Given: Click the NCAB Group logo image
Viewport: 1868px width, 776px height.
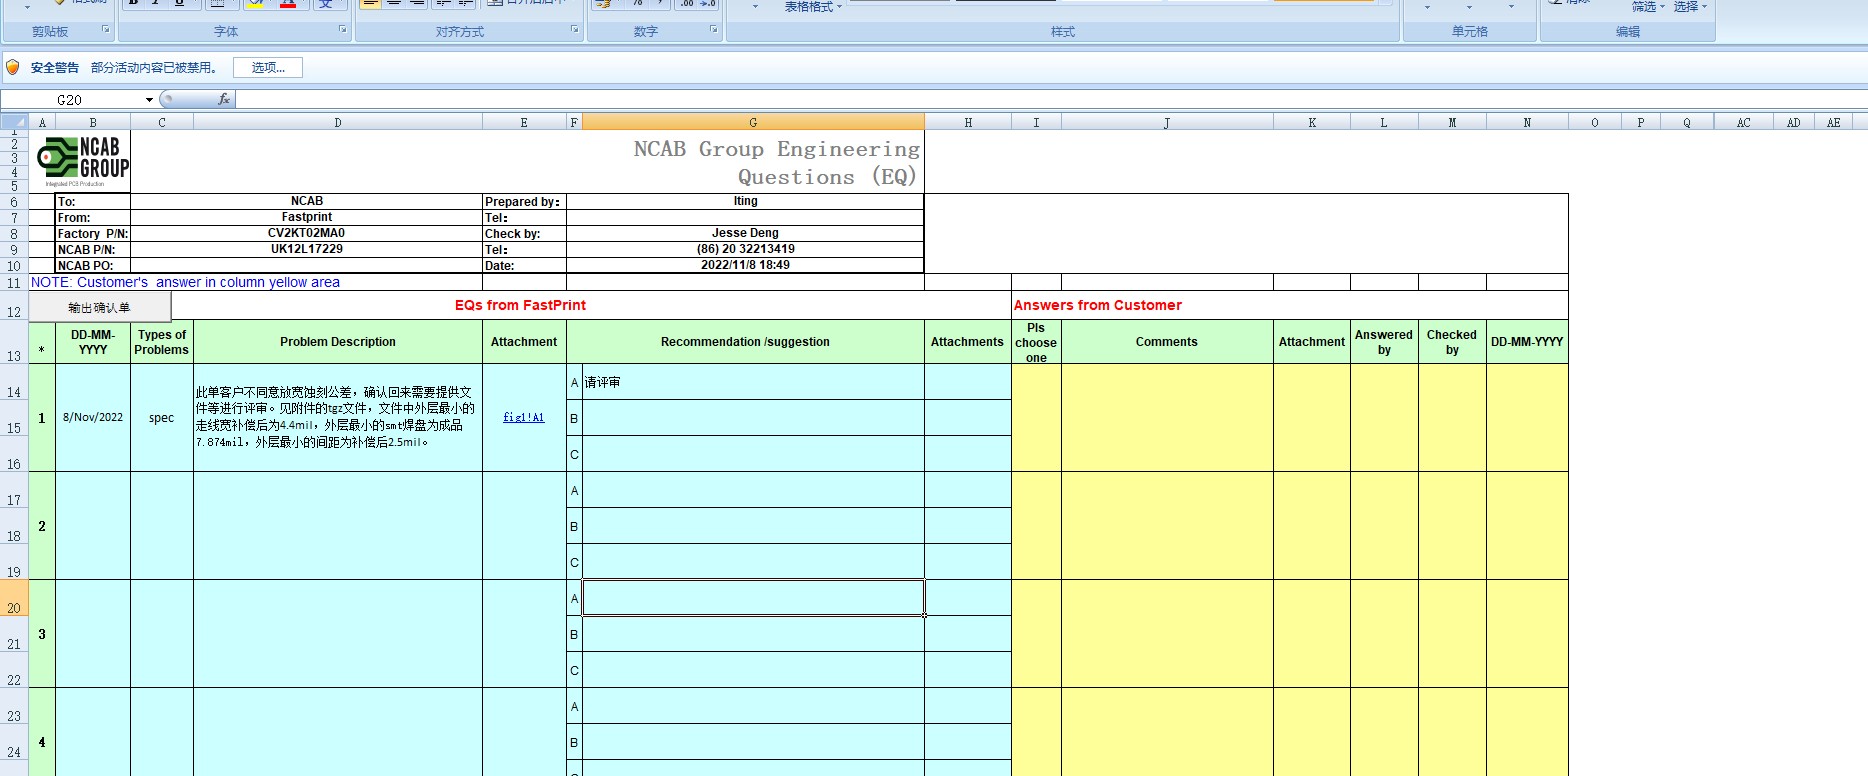Looking at the screenshot, I should [x=82, y=161].
